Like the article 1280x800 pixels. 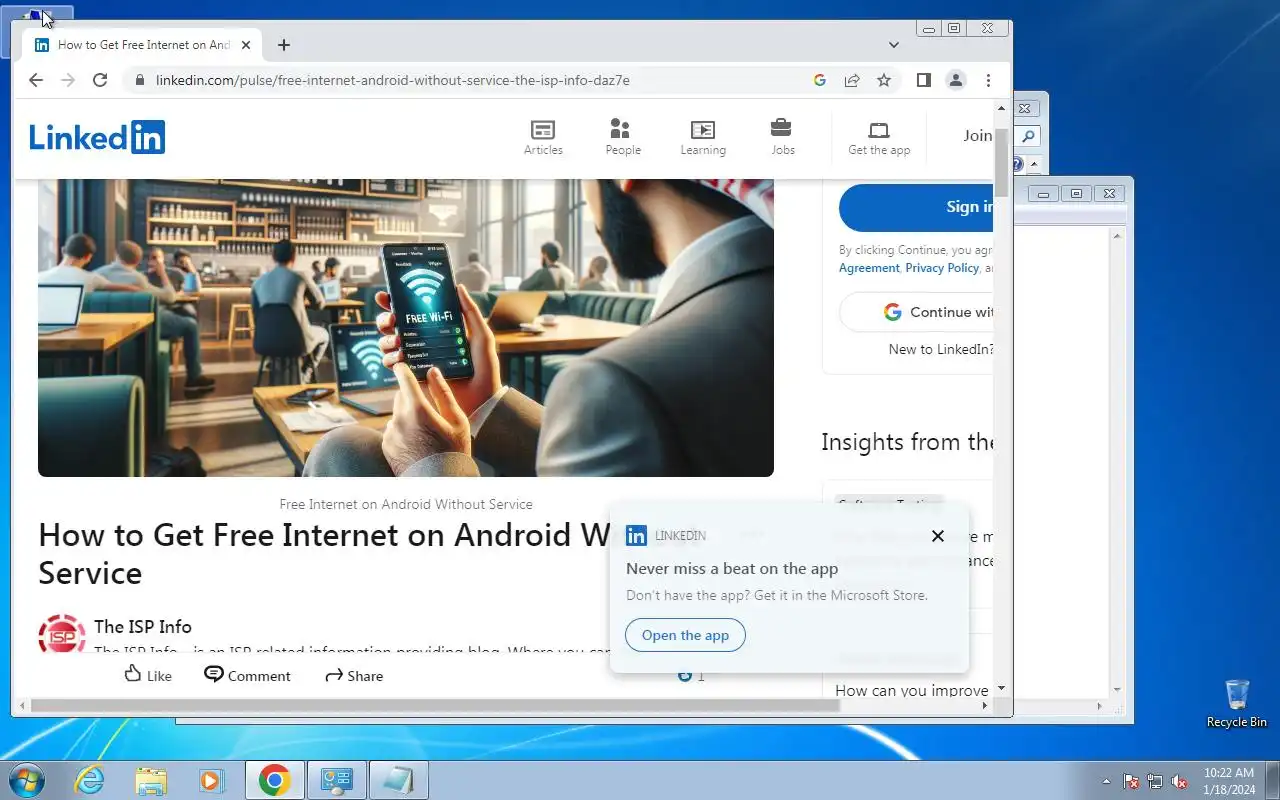coord(147,675)
